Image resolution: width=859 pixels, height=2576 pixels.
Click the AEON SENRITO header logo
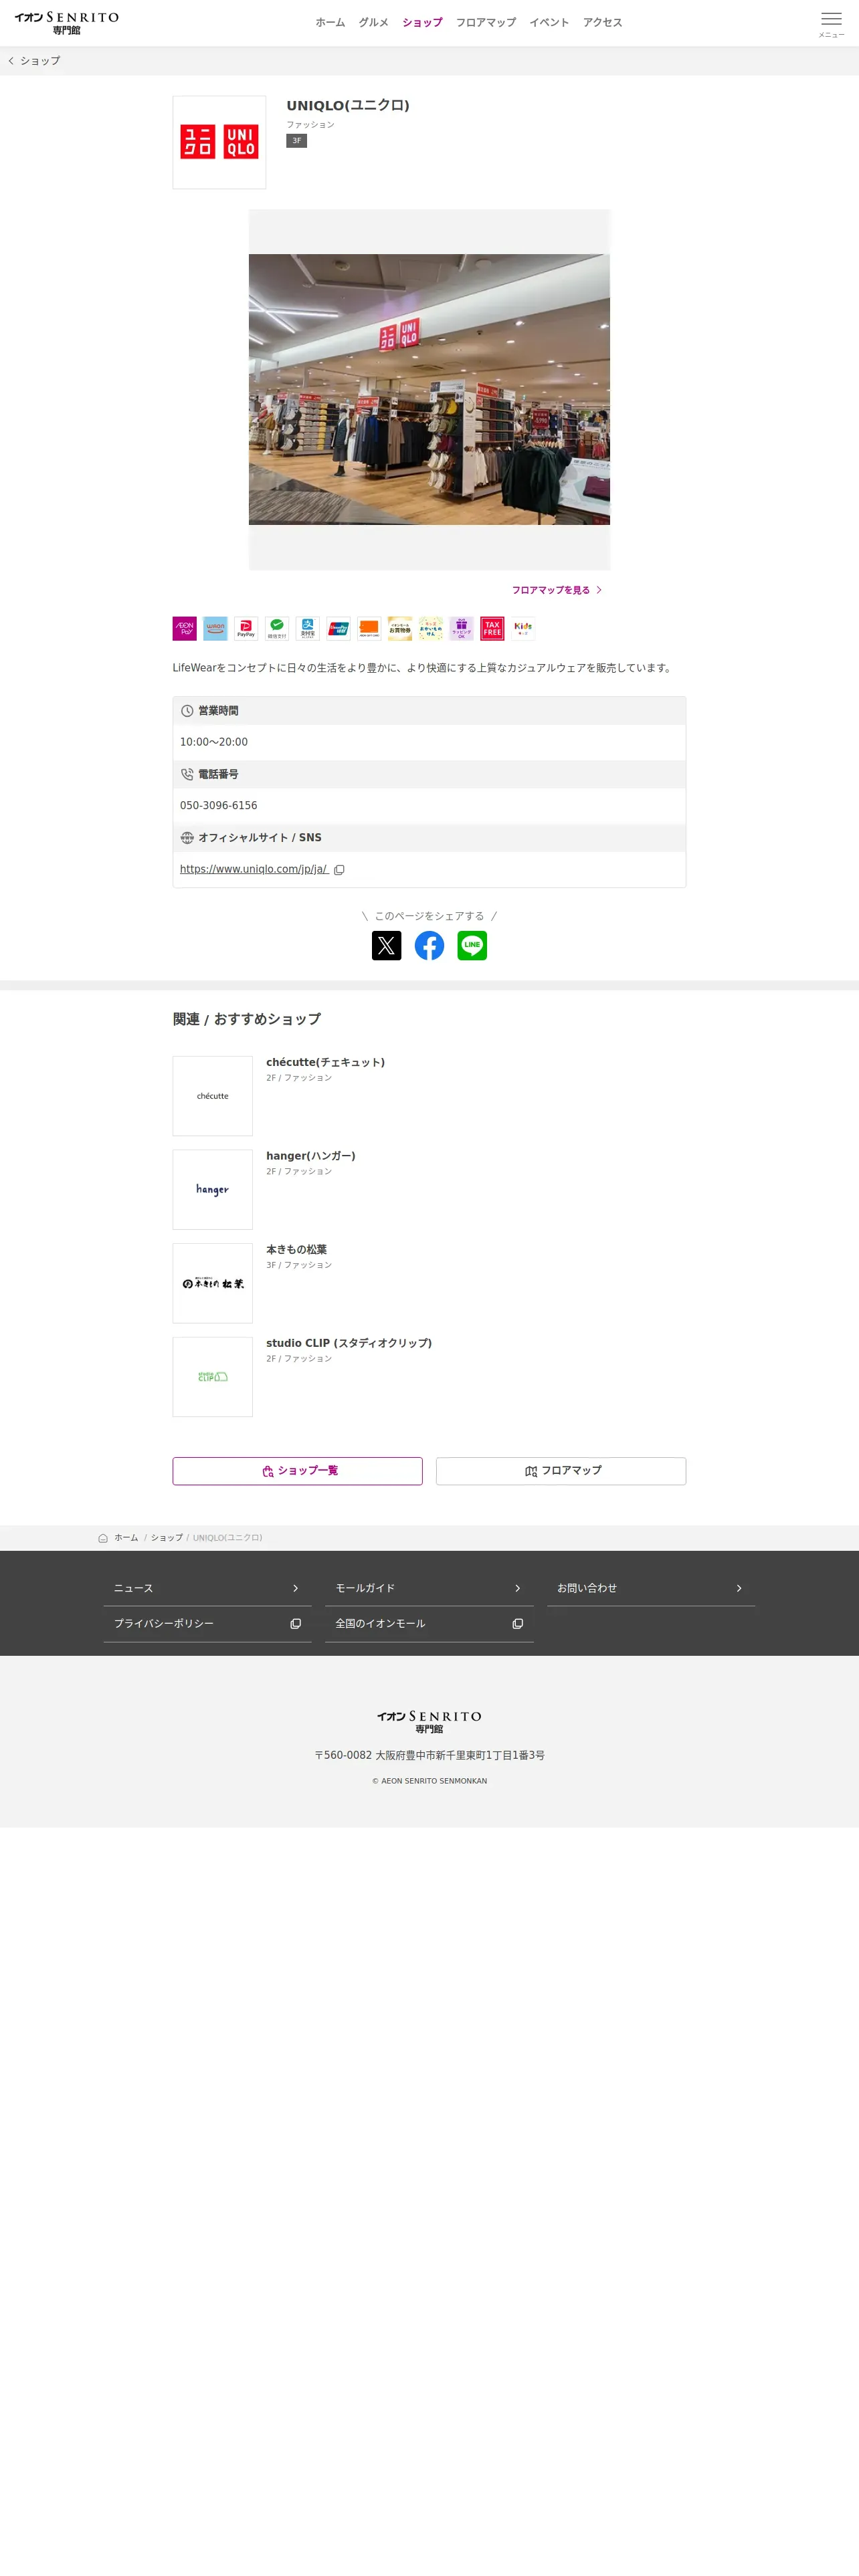[x=67, y=22]
